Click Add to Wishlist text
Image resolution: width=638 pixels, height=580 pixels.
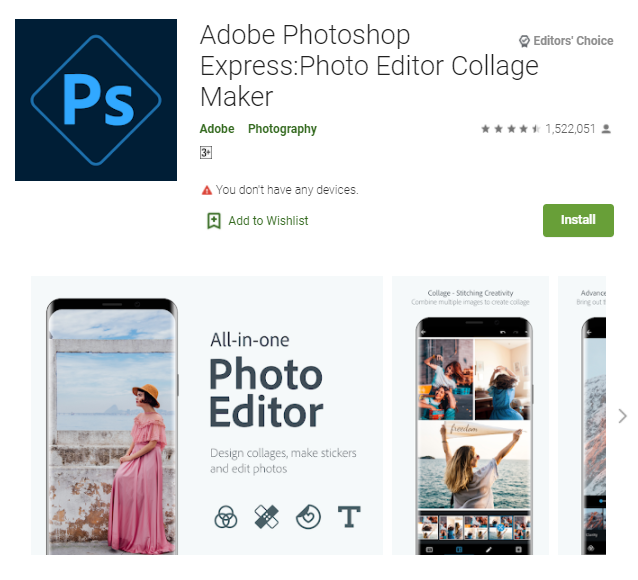tap(268, 221)
